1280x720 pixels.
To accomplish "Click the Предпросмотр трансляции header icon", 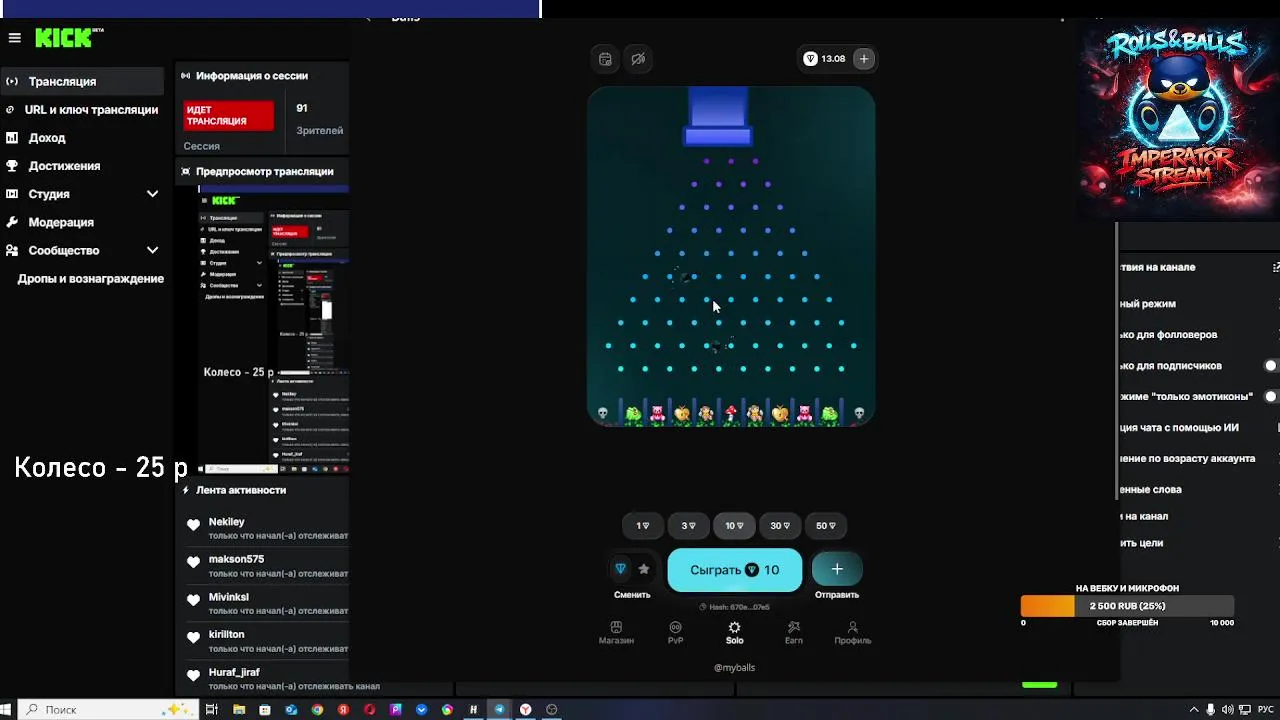I will [x=185, y=172].
